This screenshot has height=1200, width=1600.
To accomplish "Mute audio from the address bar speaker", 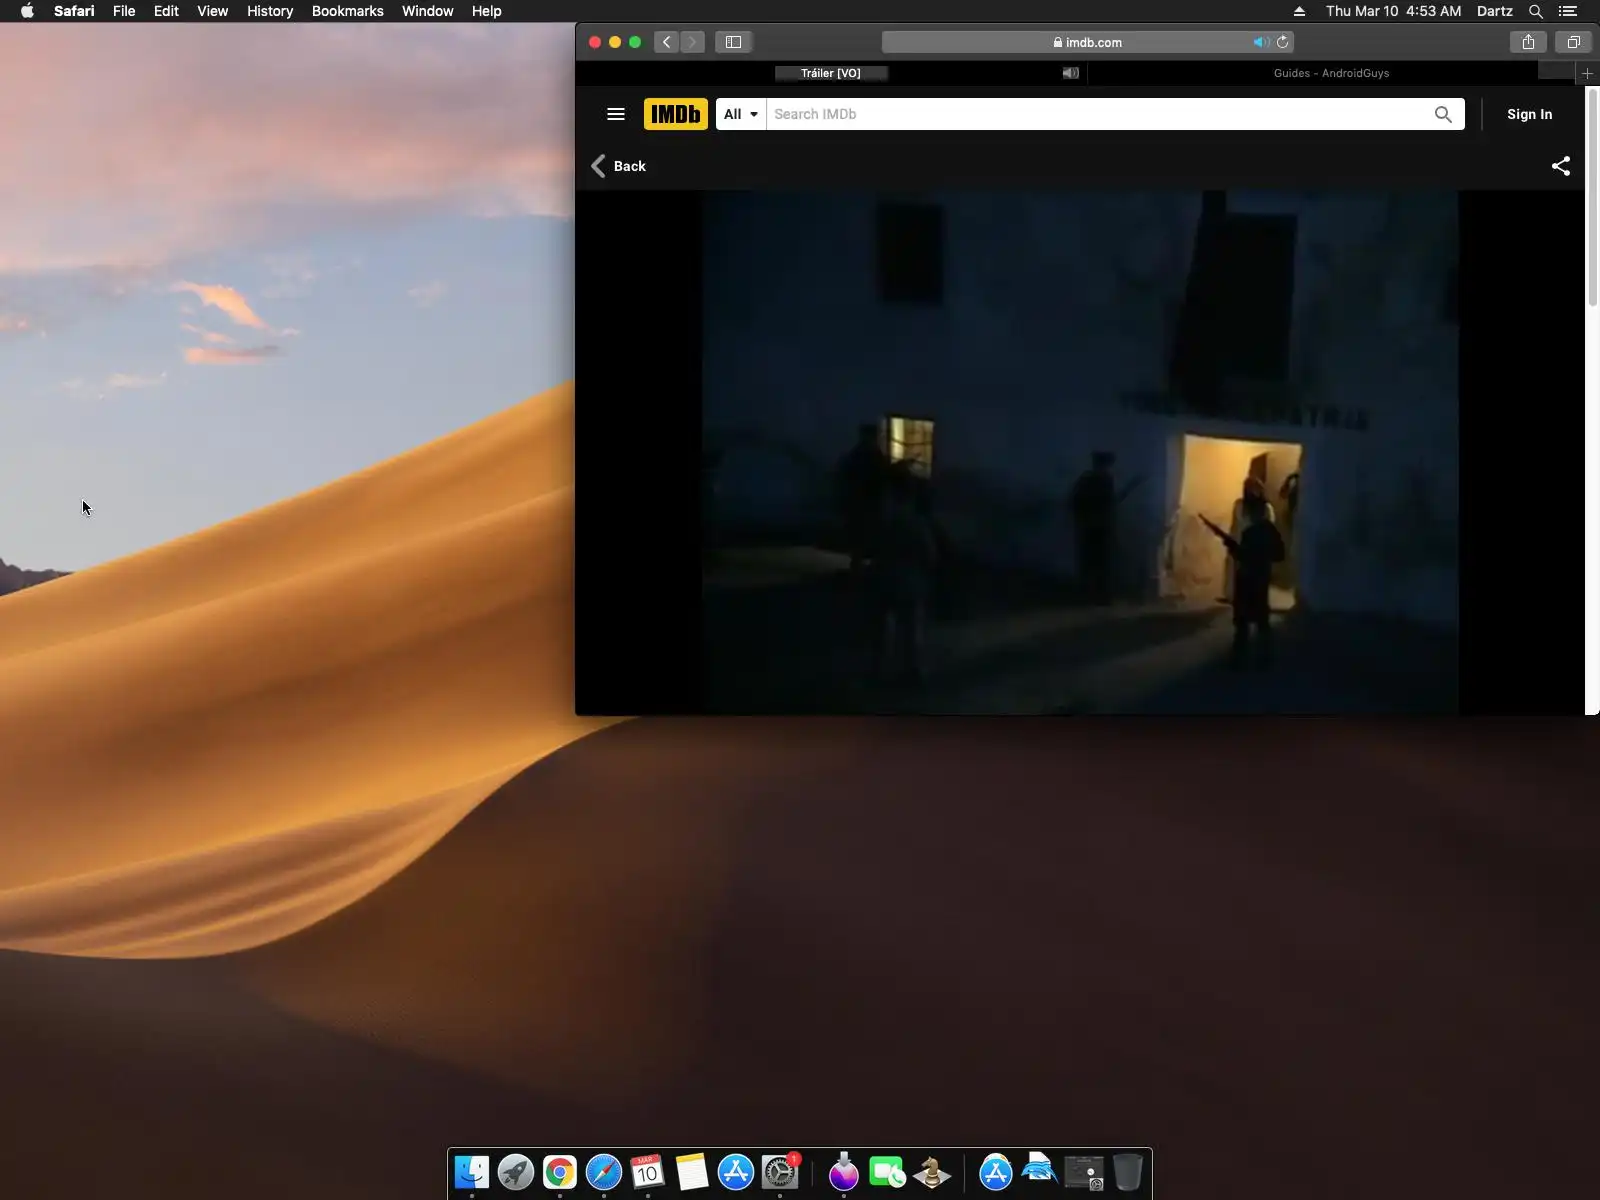I will 1261,42.
